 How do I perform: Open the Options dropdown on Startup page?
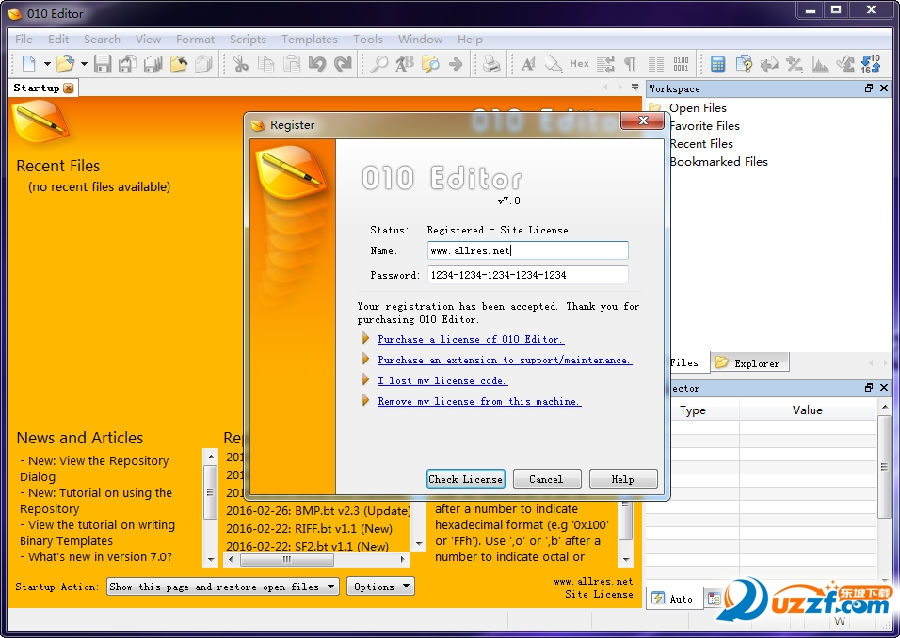(380, 586)
